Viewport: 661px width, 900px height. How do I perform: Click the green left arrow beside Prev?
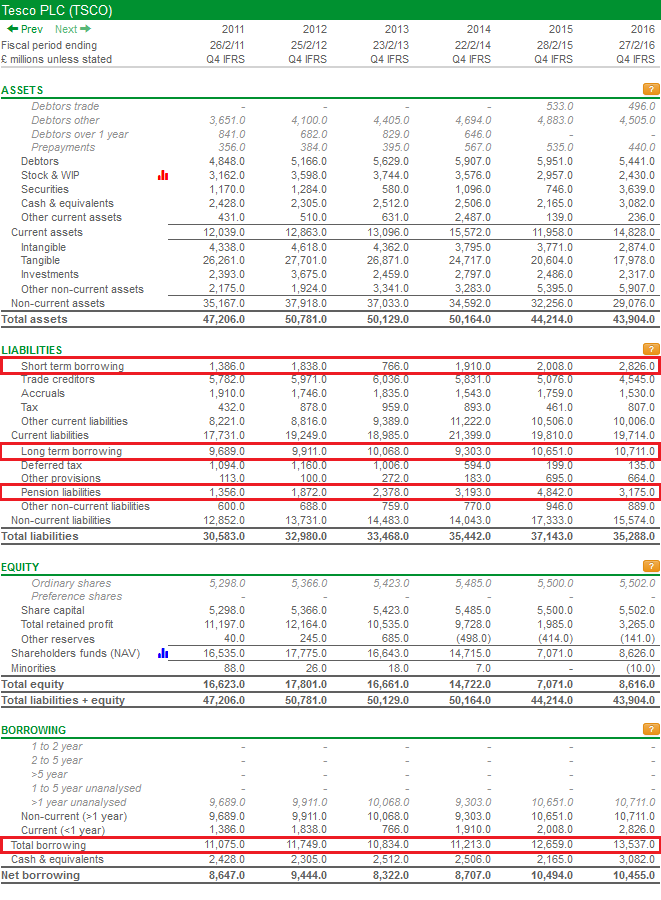[x=13, y=29]
